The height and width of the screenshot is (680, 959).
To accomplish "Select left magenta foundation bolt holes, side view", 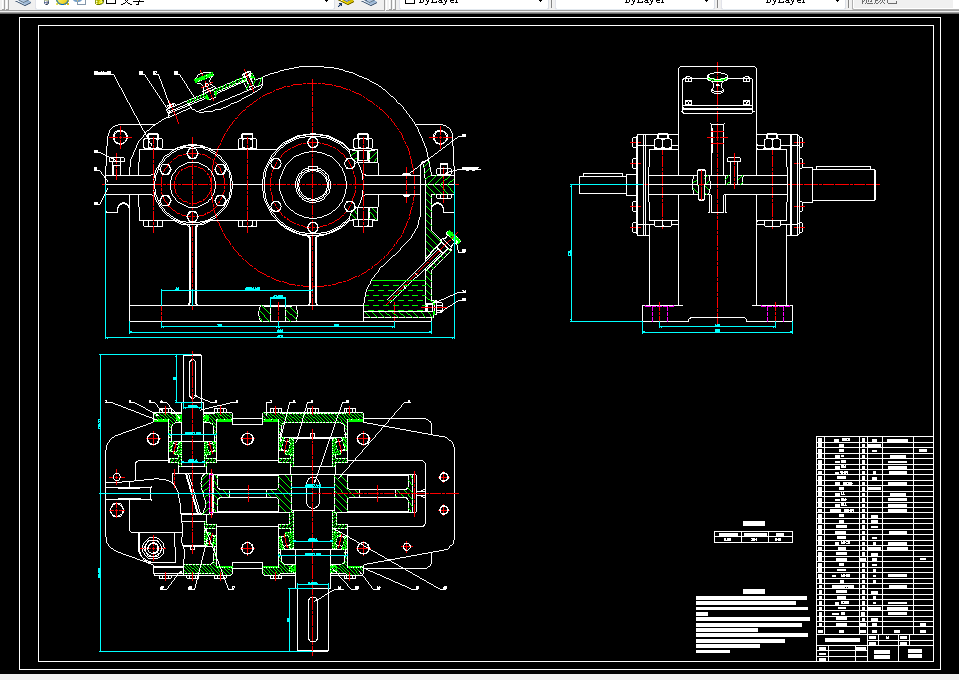I will (x=659, y=313).
